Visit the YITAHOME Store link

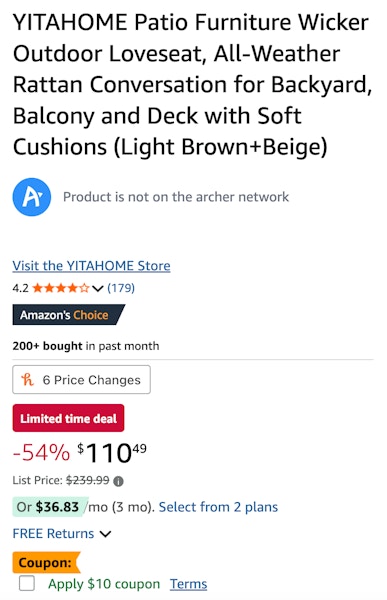coord(91,266)
